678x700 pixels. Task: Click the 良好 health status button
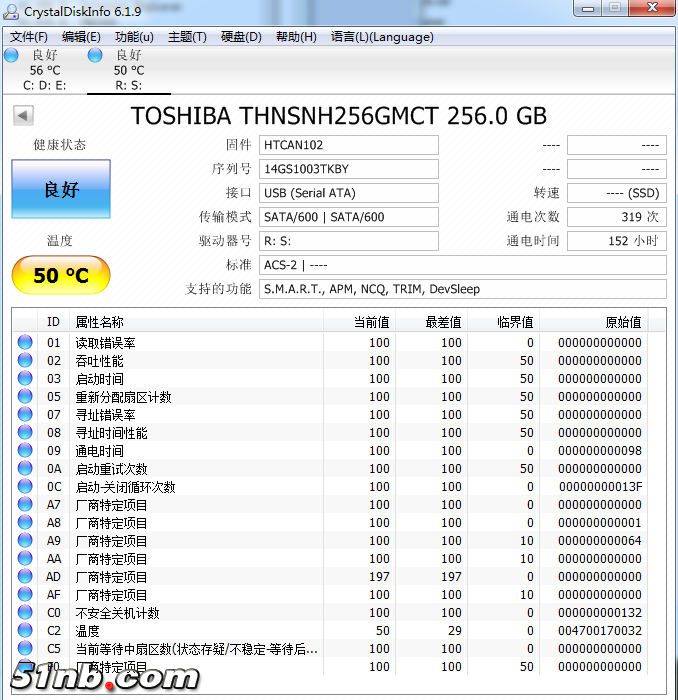tap(61, 189)
